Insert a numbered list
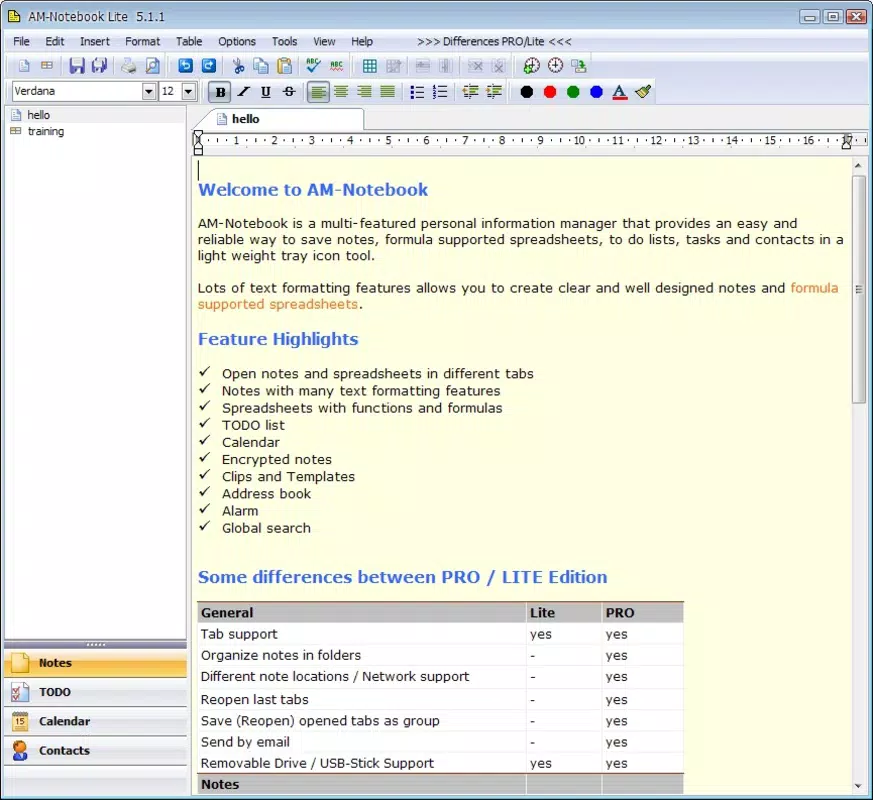The image size is (873, 800). tap(440, 92)
